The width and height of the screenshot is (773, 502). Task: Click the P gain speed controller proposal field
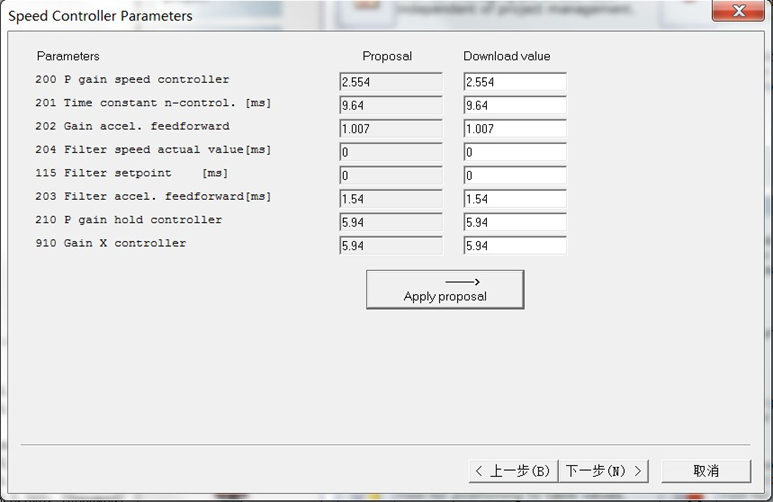click(x=391, y=82)
